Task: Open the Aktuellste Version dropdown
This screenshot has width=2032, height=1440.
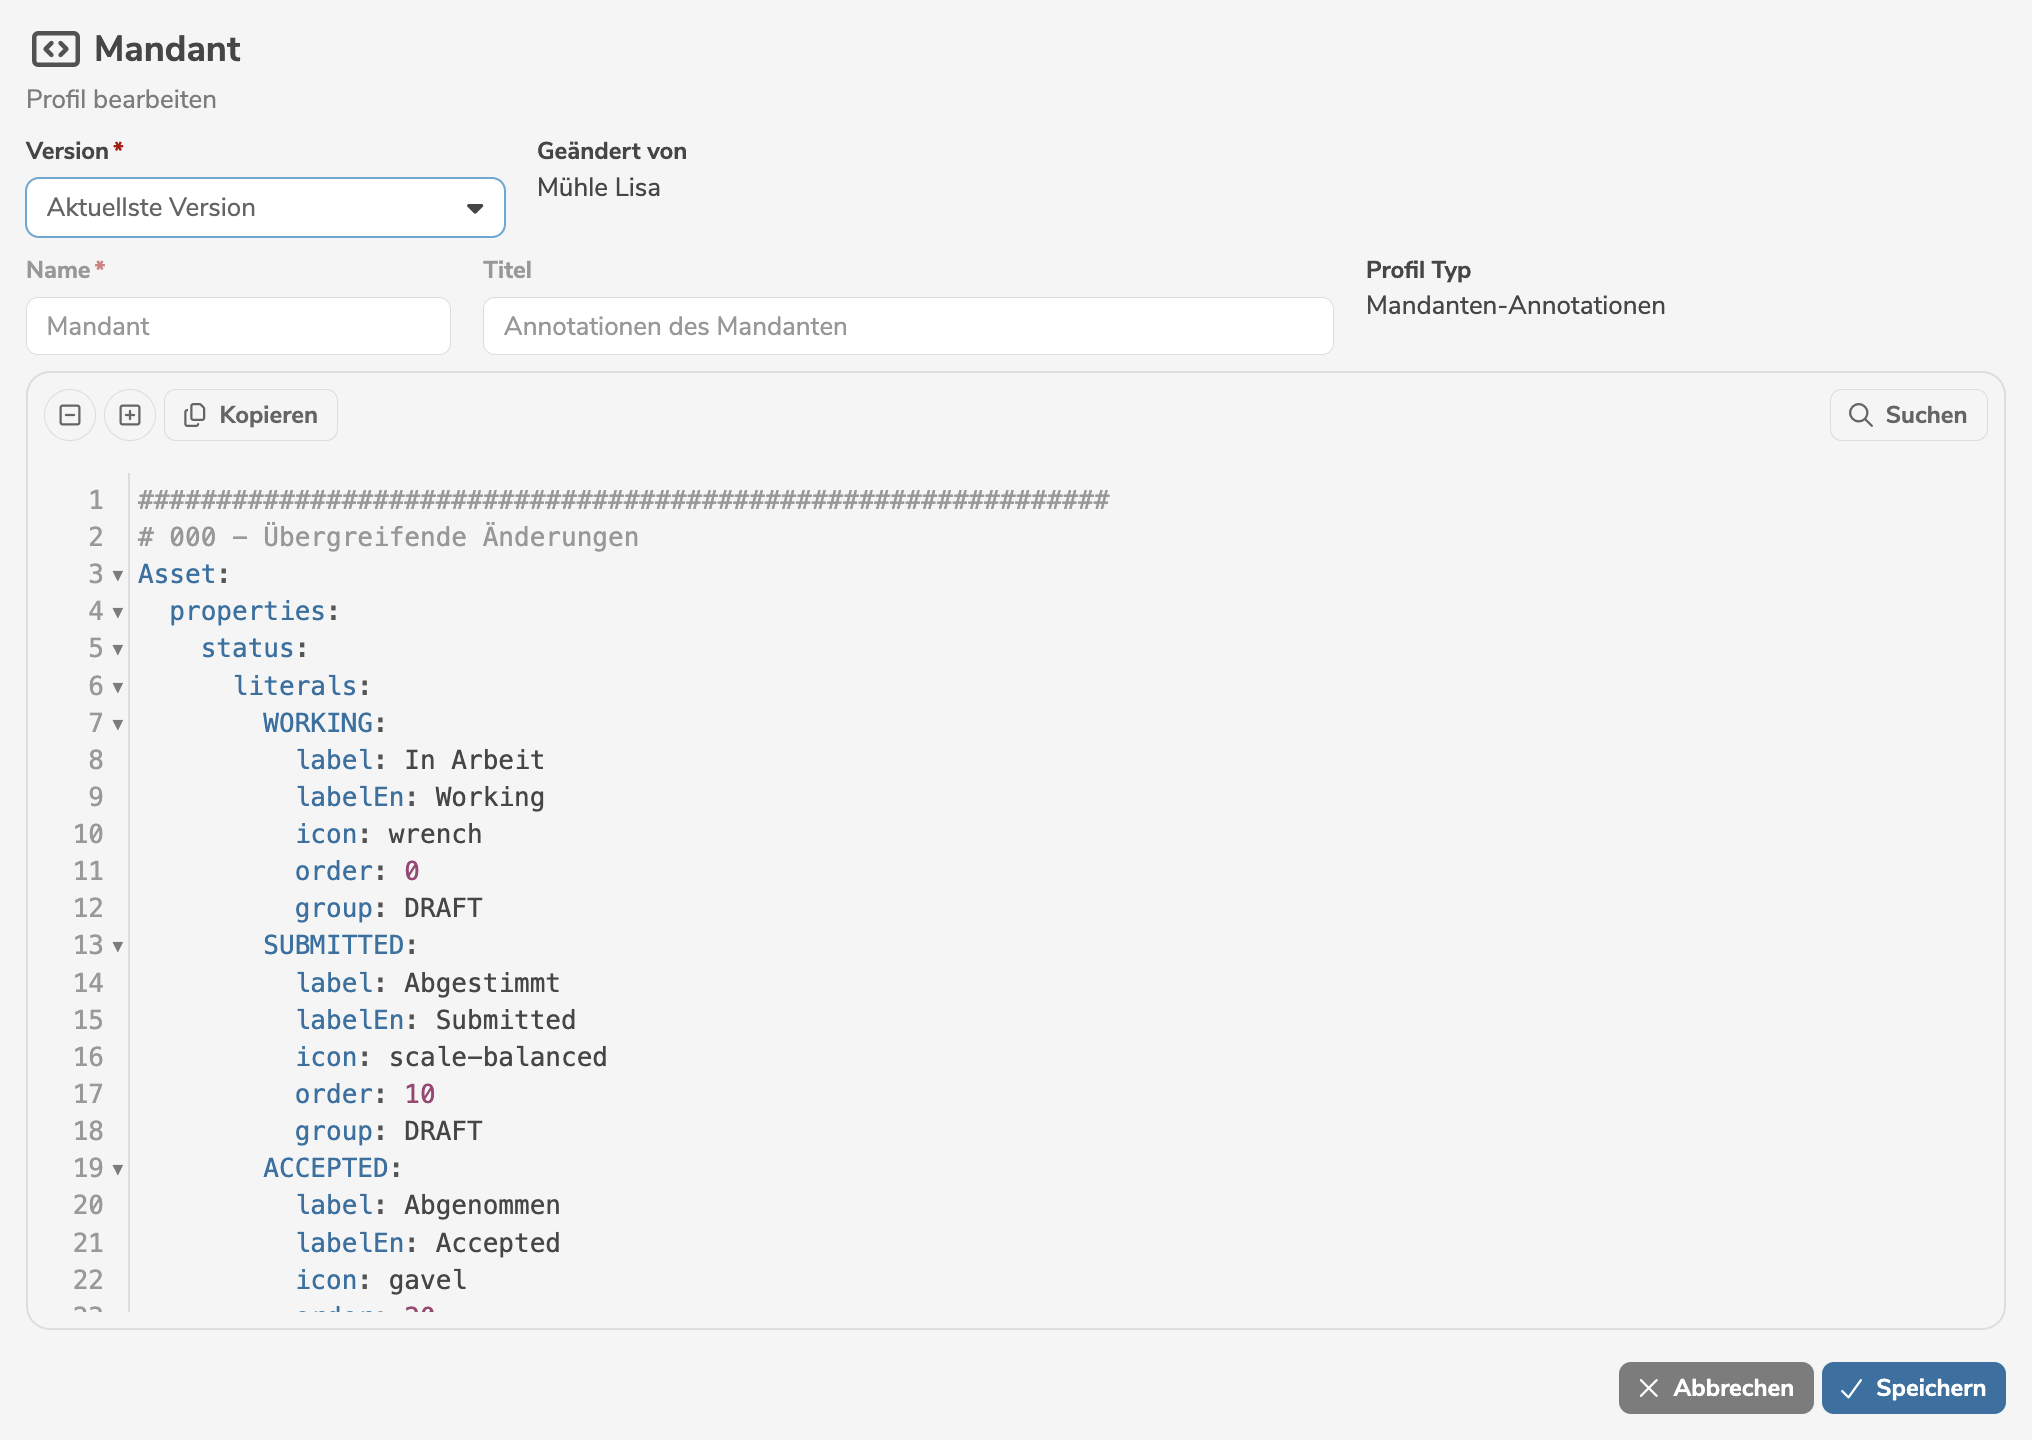Action: pyautogui.click(x=265, y=208)
